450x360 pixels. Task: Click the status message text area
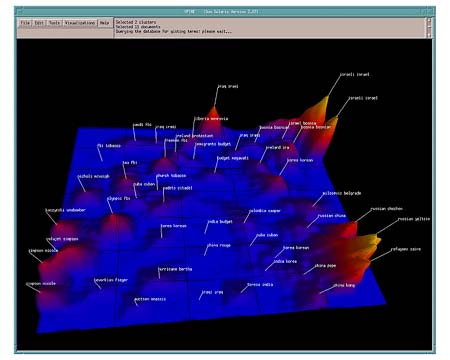pyautogui.click(x=270, y=28)
